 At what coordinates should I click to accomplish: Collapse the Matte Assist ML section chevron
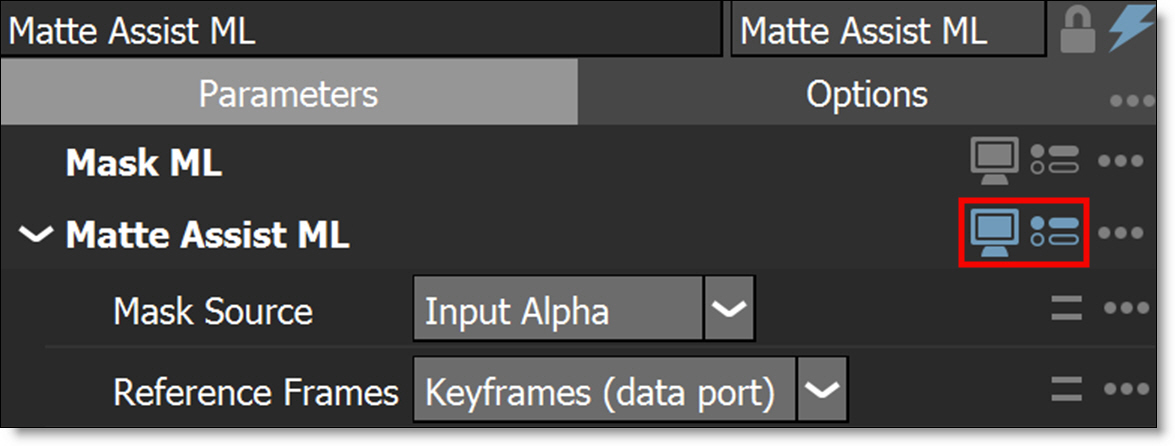pyautogui.click(x=37, y=235)
